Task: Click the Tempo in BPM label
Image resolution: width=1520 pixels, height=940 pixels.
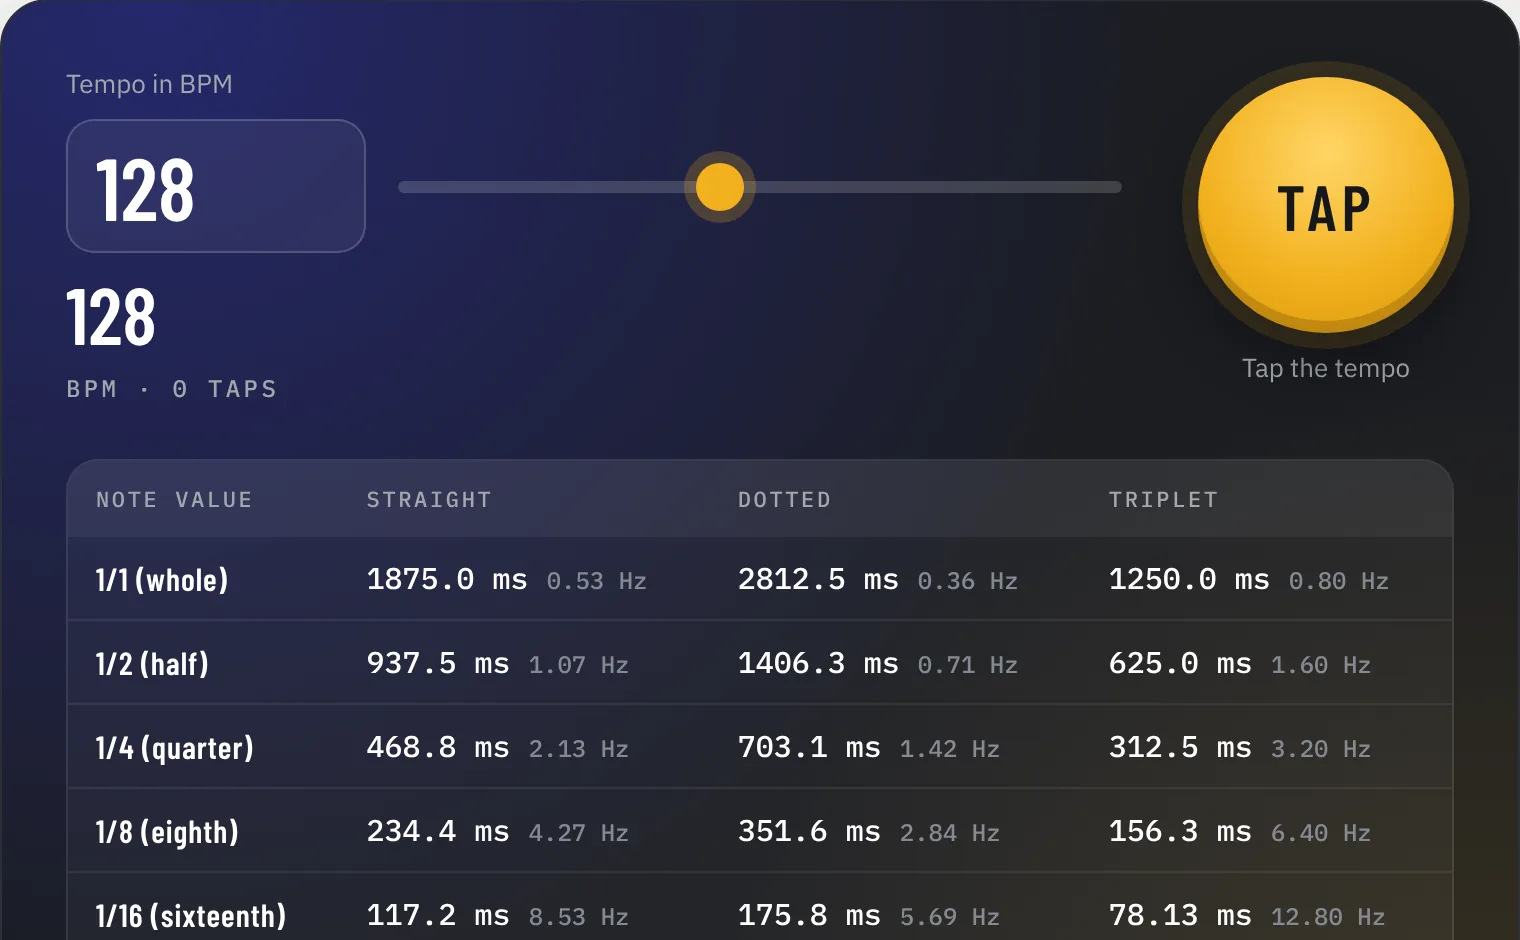Action: [x=149, y=84]
